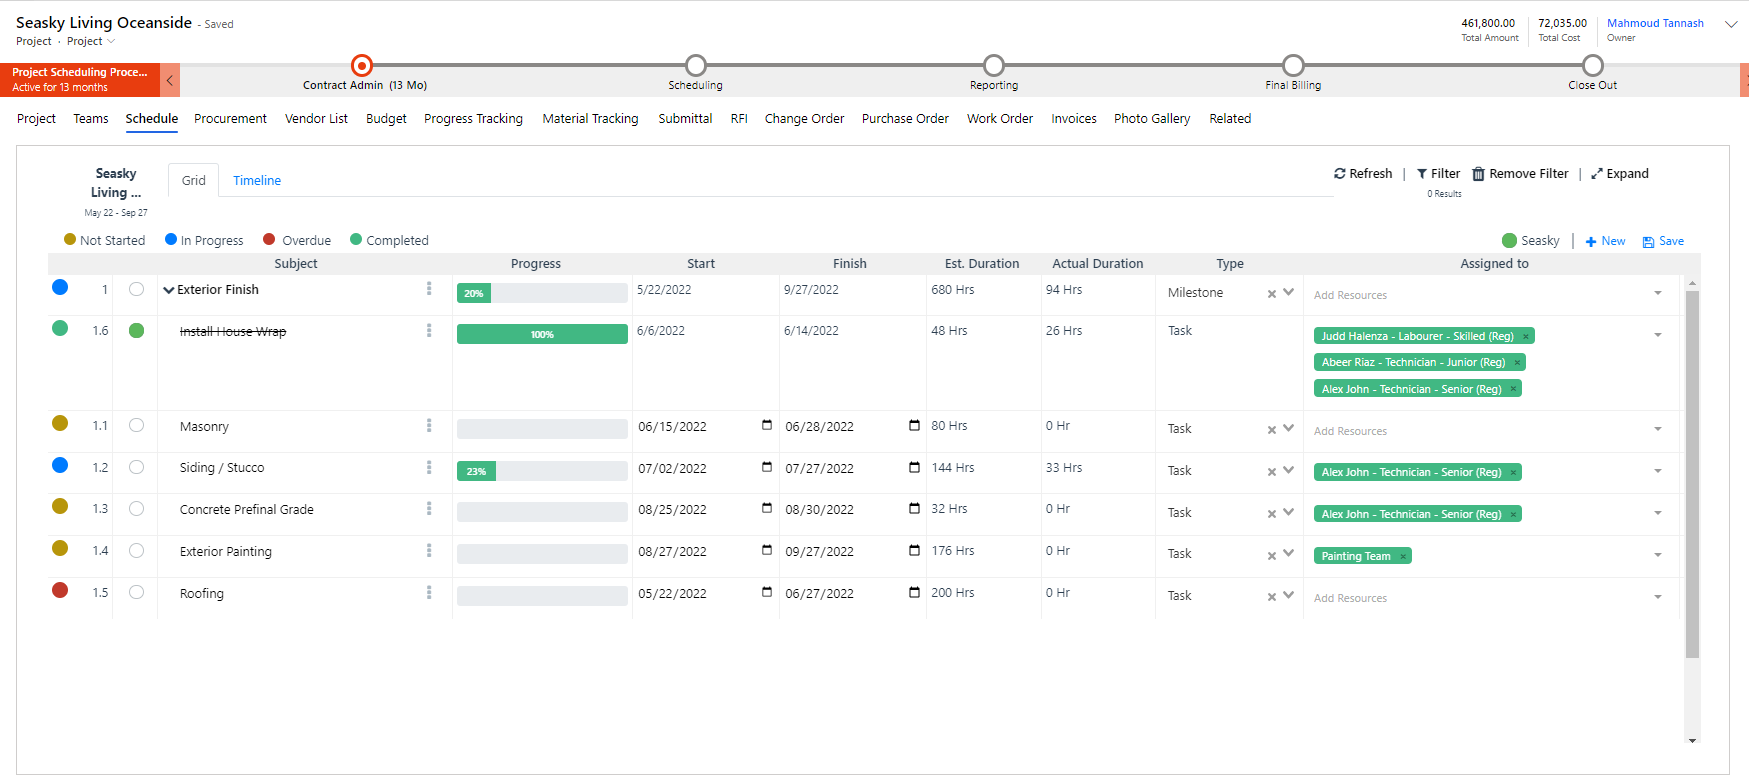Select the radio circle for Roofing row
This screenshot has width=1749, height=777.
tap(137, 593)
